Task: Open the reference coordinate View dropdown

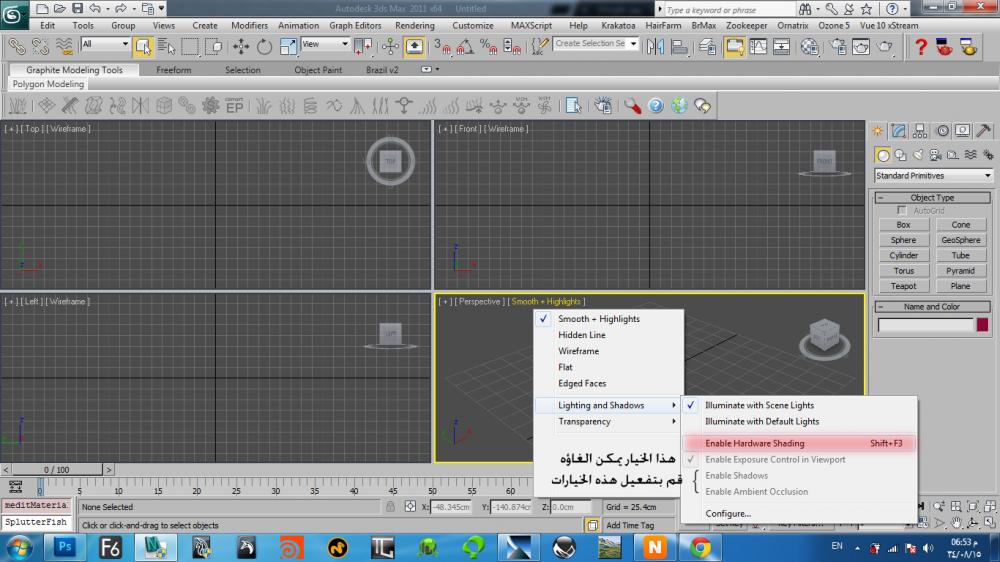Action: coord(325,44)
